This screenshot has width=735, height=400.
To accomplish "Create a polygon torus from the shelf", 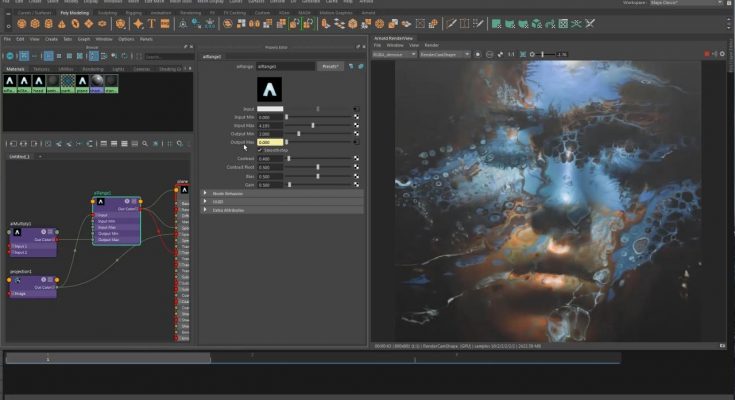I will coord(75,23).
